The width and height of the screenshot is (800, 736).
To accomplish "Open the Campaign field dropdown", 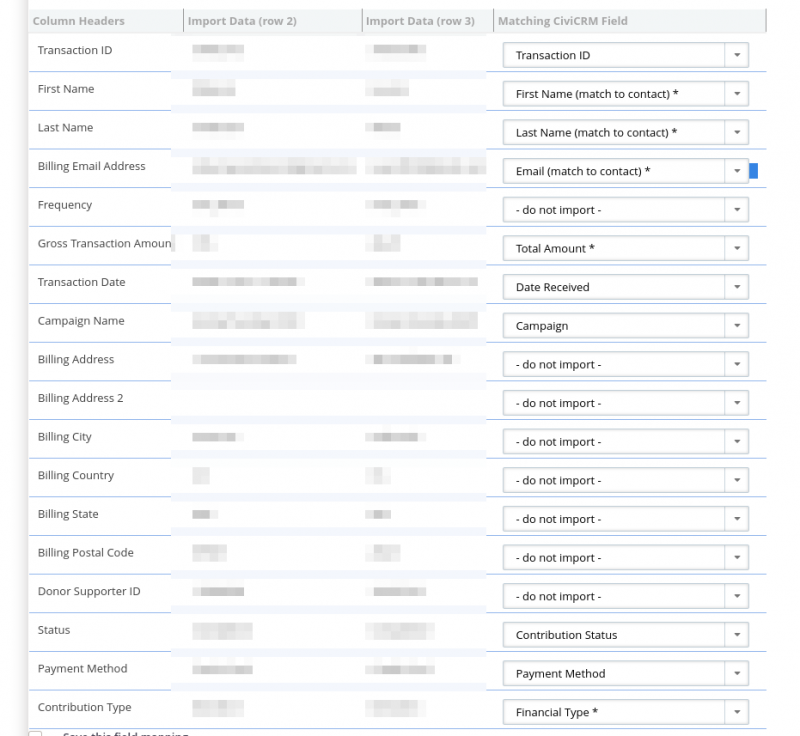I will (x=626, y=326).
